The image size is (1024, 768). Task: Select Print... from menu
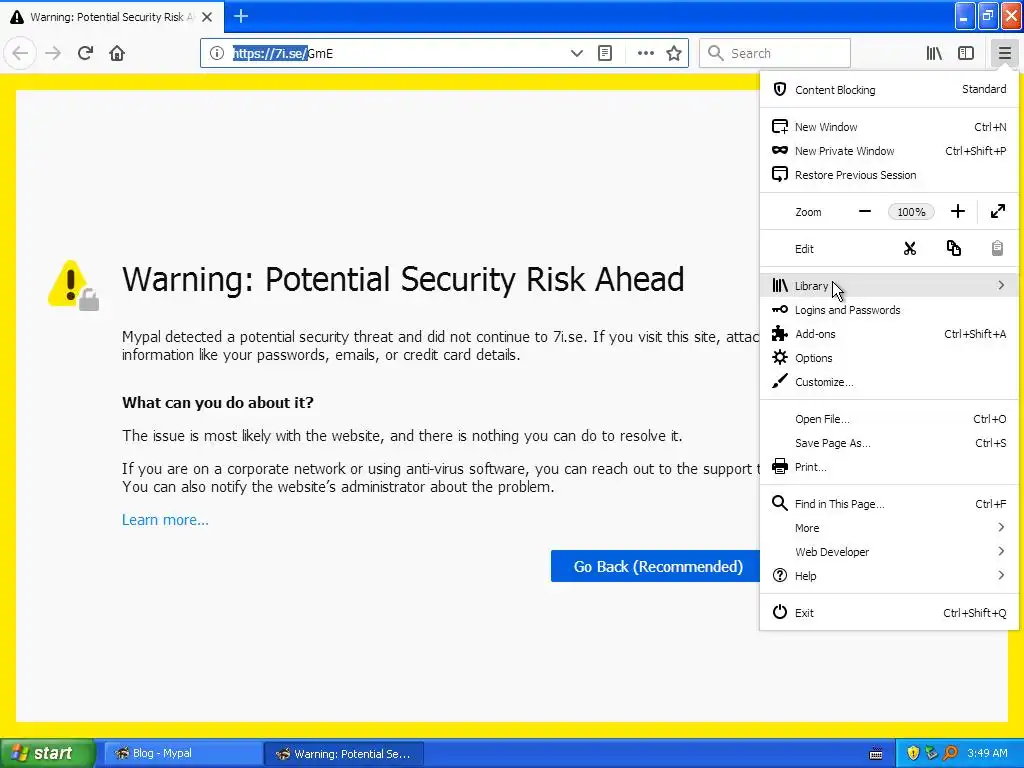click(889, 467)
